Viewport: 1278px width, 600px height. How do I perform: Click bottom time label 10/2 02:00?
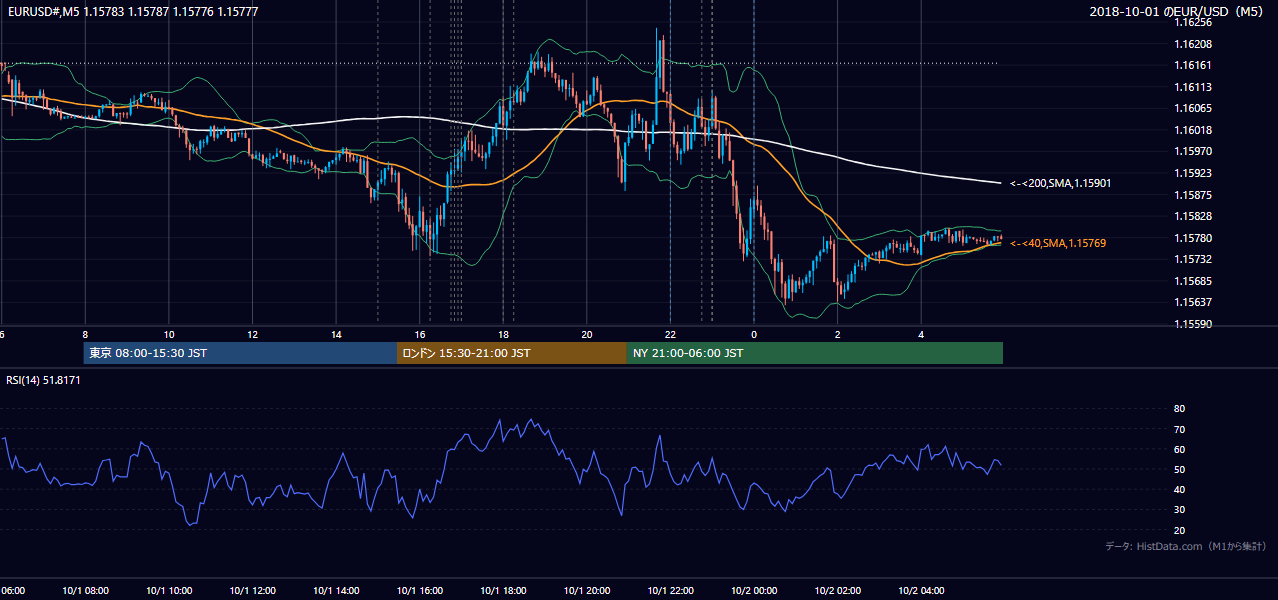click(838, 591)
